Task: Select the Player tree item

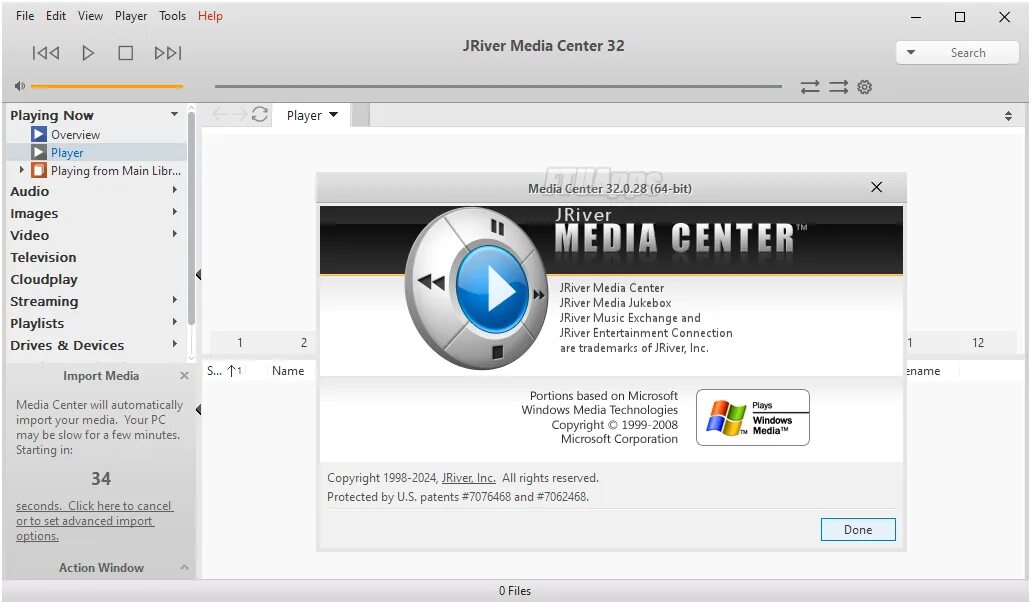Action: [67, 153]
